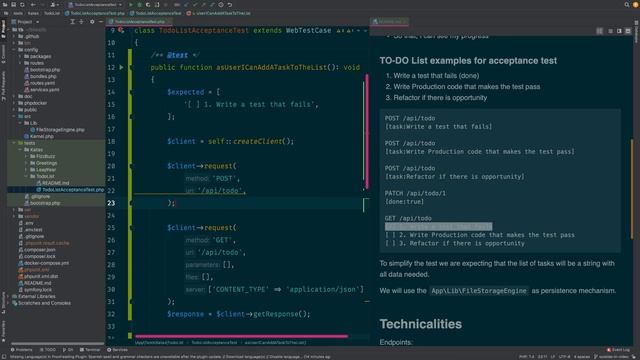Click the TodoList breadcrumb in the navigation bar
Viewport: 640px width, 360px height.
point(52,13)
